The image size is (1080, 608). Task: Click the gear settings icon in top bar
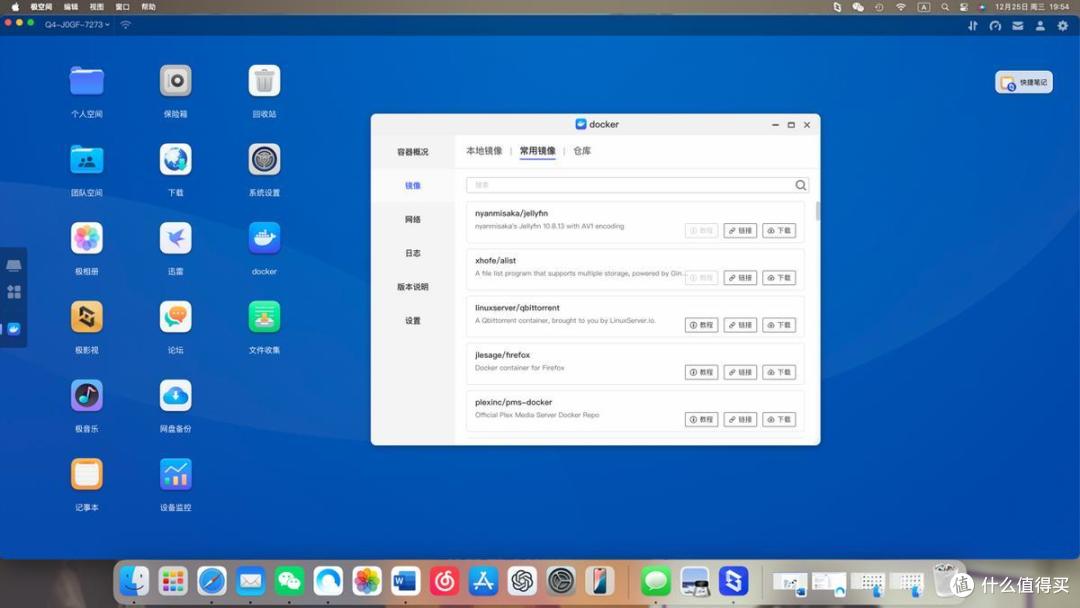coord(1063,25)
